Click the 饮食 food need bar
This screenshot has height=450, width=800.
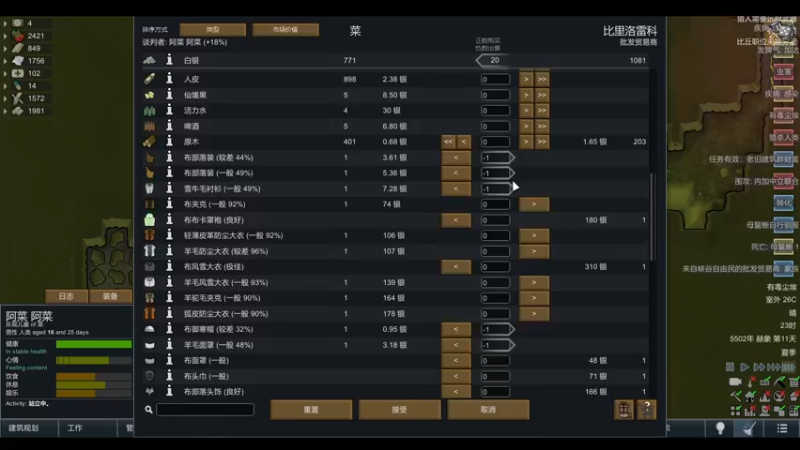94,377
